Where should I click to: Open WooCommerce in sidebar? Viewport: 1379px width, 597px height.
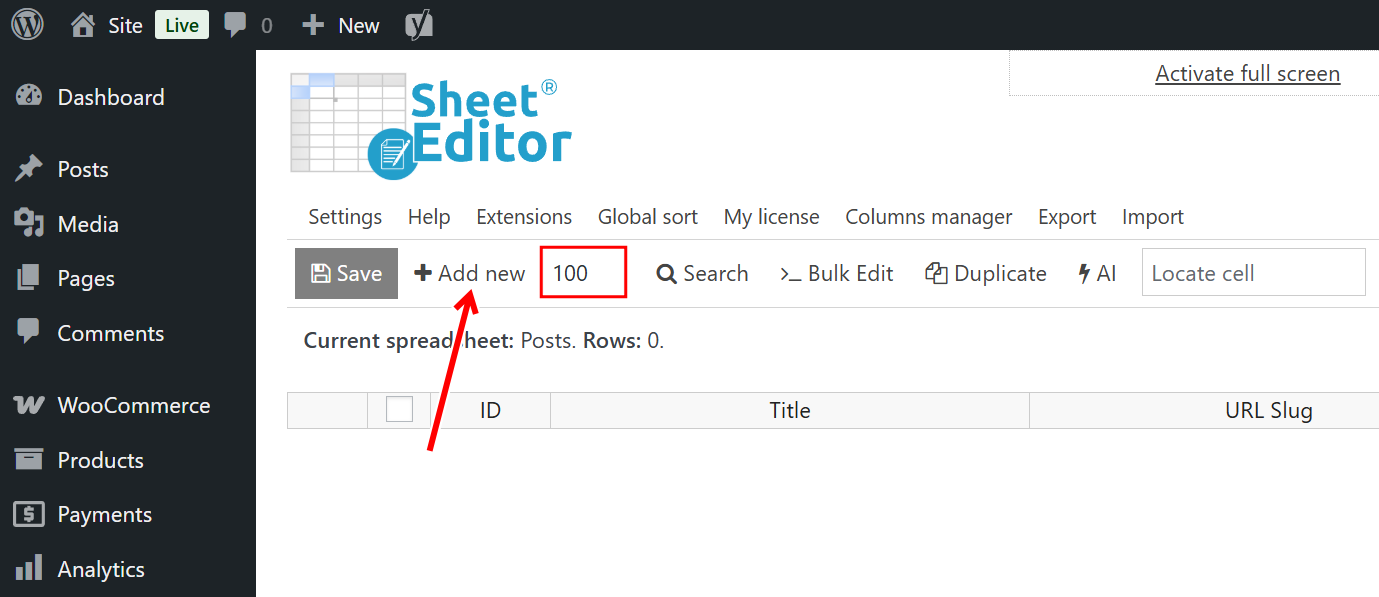pyautogui.click(x=134, y=405)
